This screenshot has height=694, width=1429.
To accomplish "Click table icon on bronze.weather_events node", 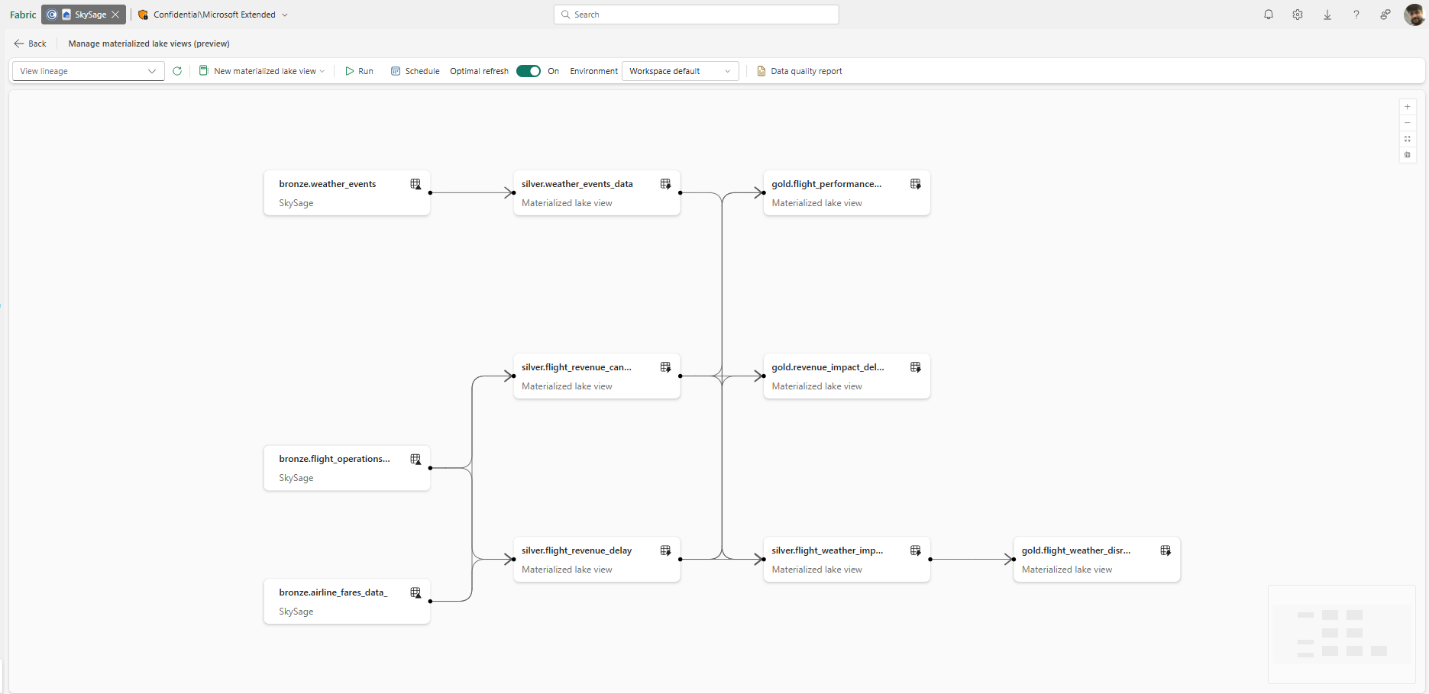I will coord(415,184).
